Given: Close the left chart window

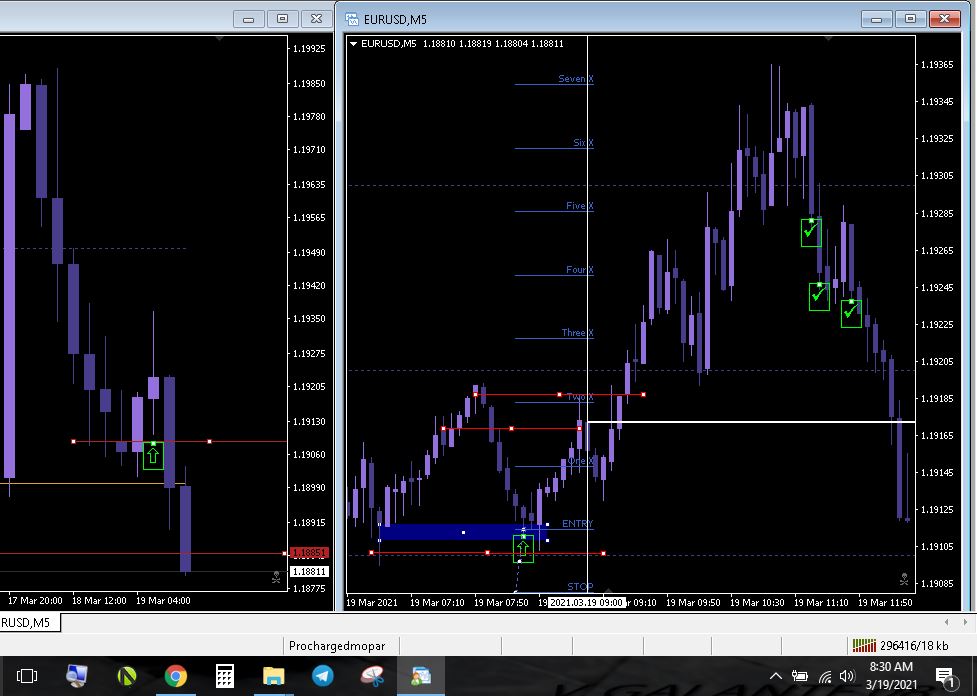Looking at the screenshot, I should [317, 19].
